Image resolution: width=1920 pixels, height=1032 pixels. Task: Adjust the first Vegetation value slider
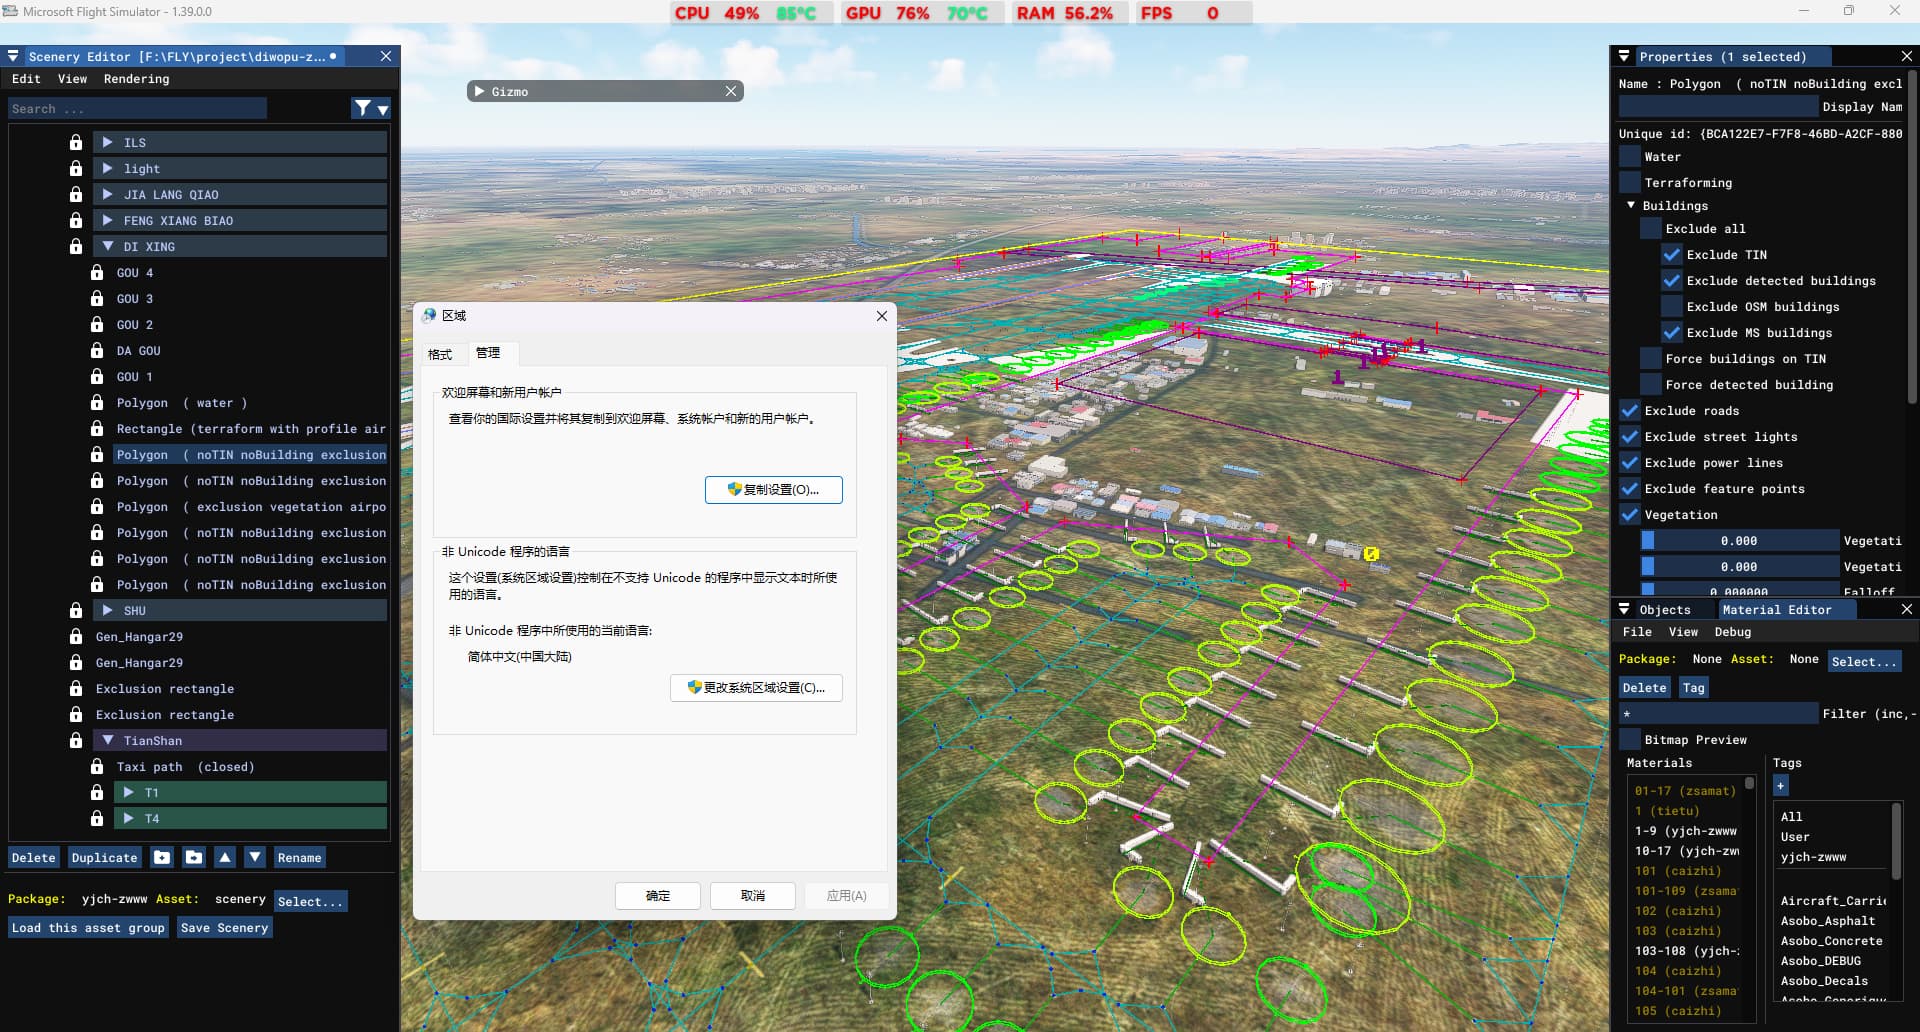(x=1739, y=541)
